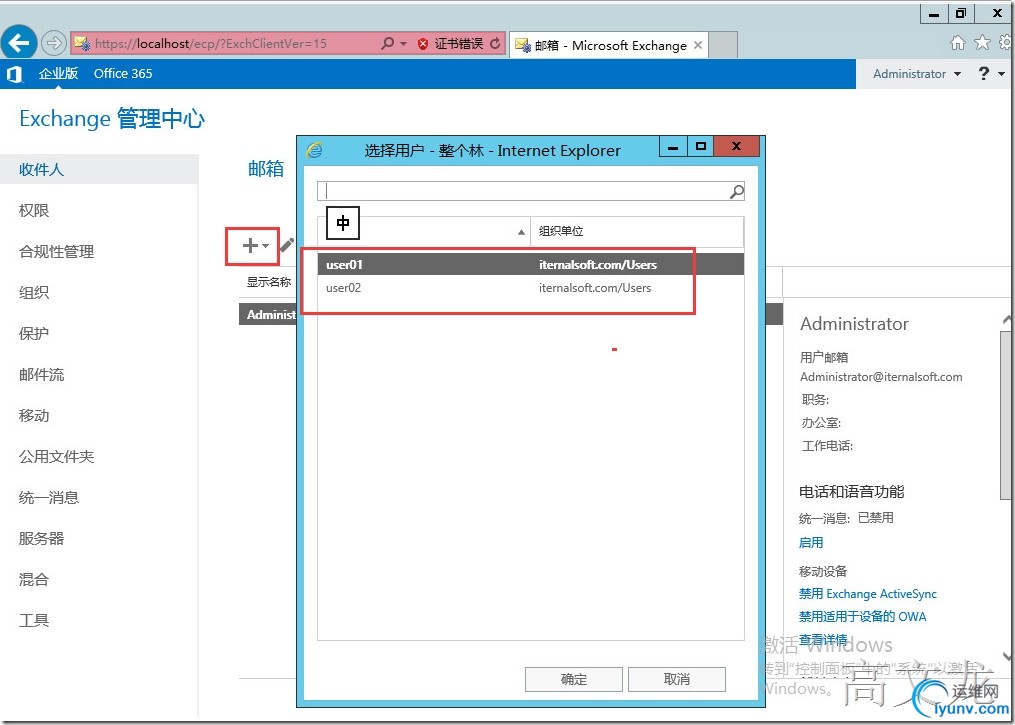Click the pencil edit icon in toolbar
Image resolution: width=1015 pixels, height=725 pixels.
click(287, 244)
